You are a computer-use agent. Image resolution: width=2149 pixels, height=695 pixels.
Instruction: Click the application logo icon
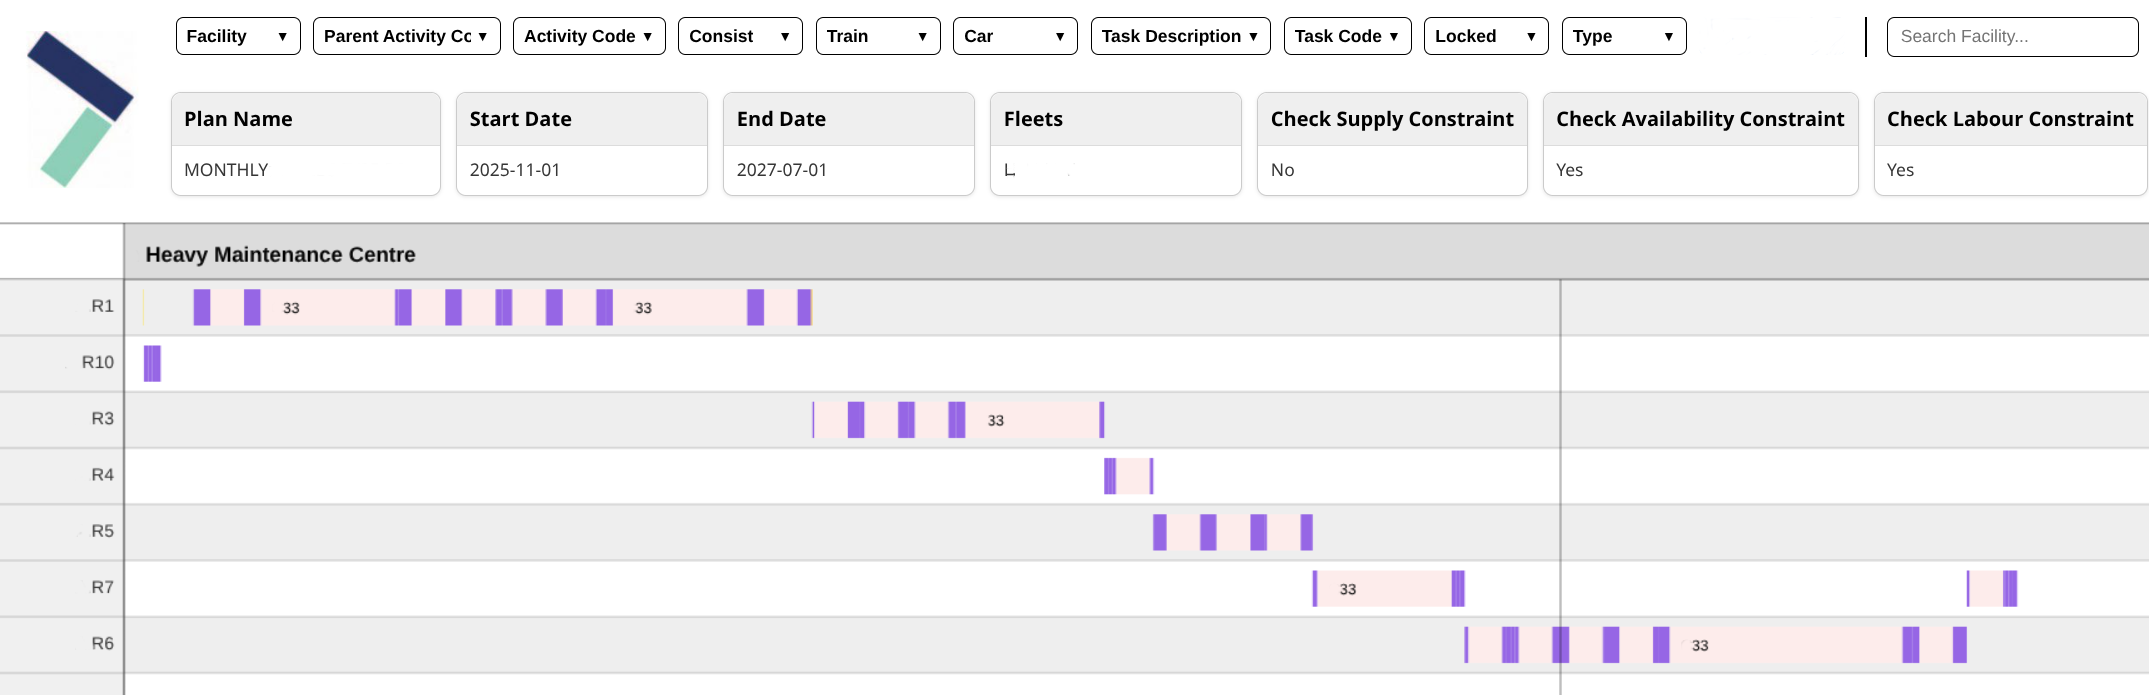coord(80,108)
